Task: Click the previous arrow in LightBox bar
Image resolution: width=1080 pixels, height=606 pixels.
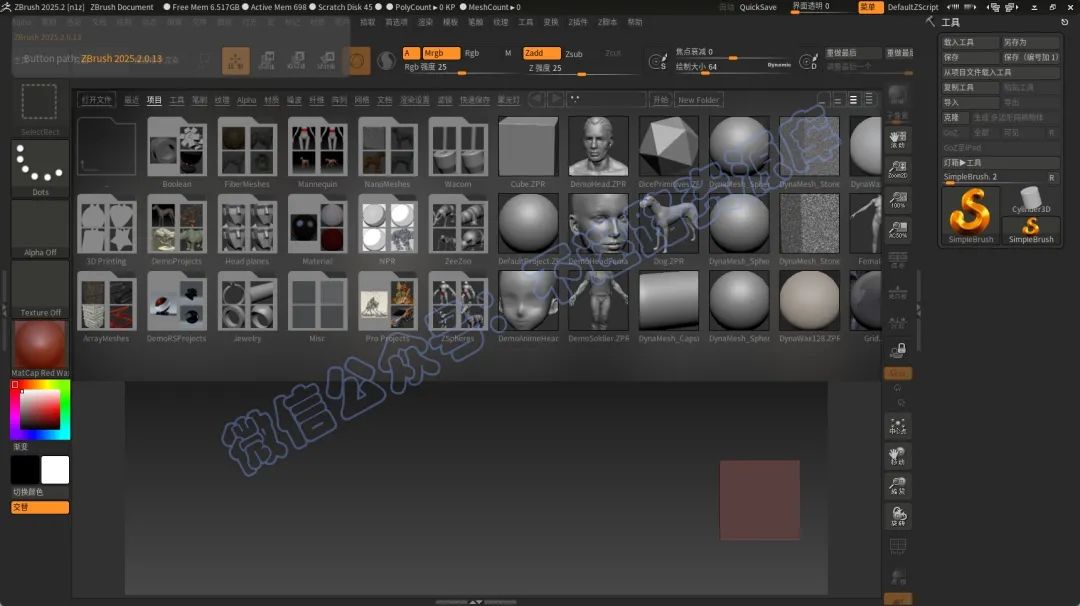Action: pos(537,99)
